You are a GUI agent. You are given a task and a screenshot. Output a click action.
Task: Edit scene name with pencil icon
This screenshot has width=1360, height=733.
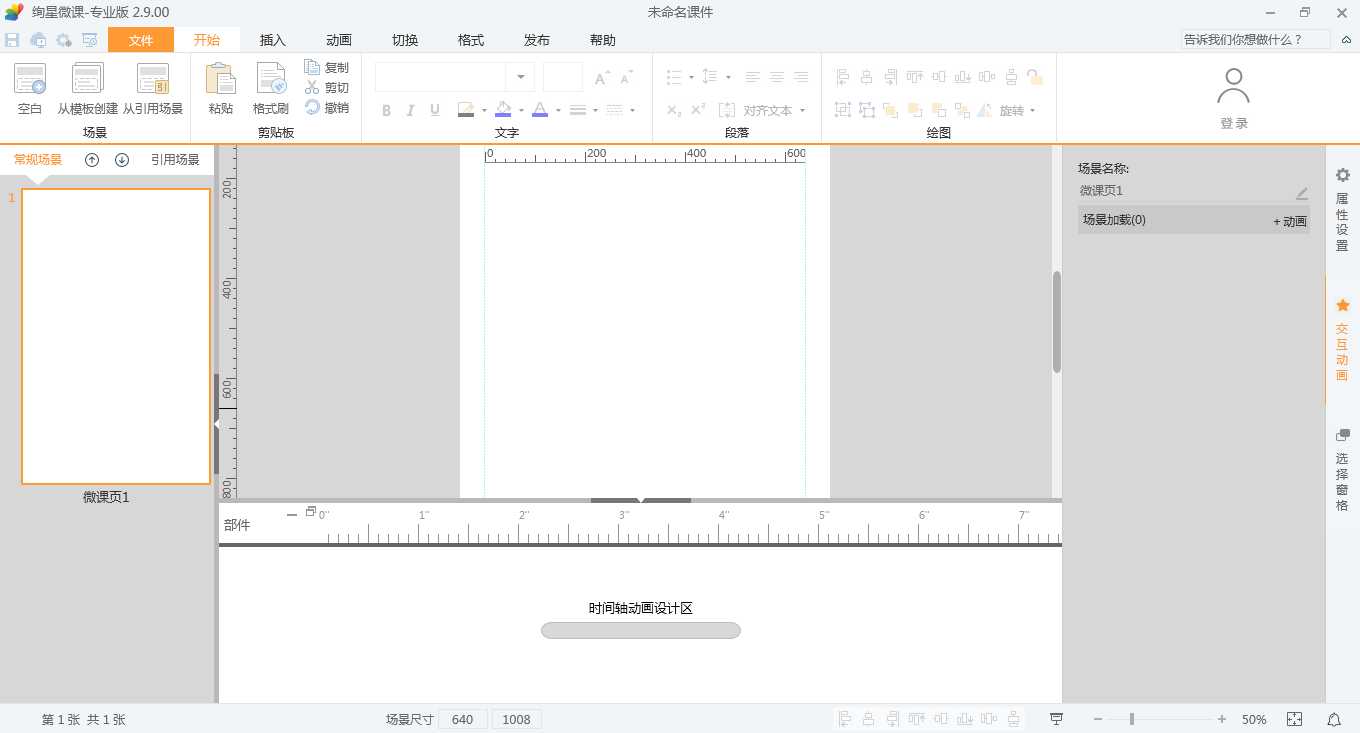[1301, 193]
